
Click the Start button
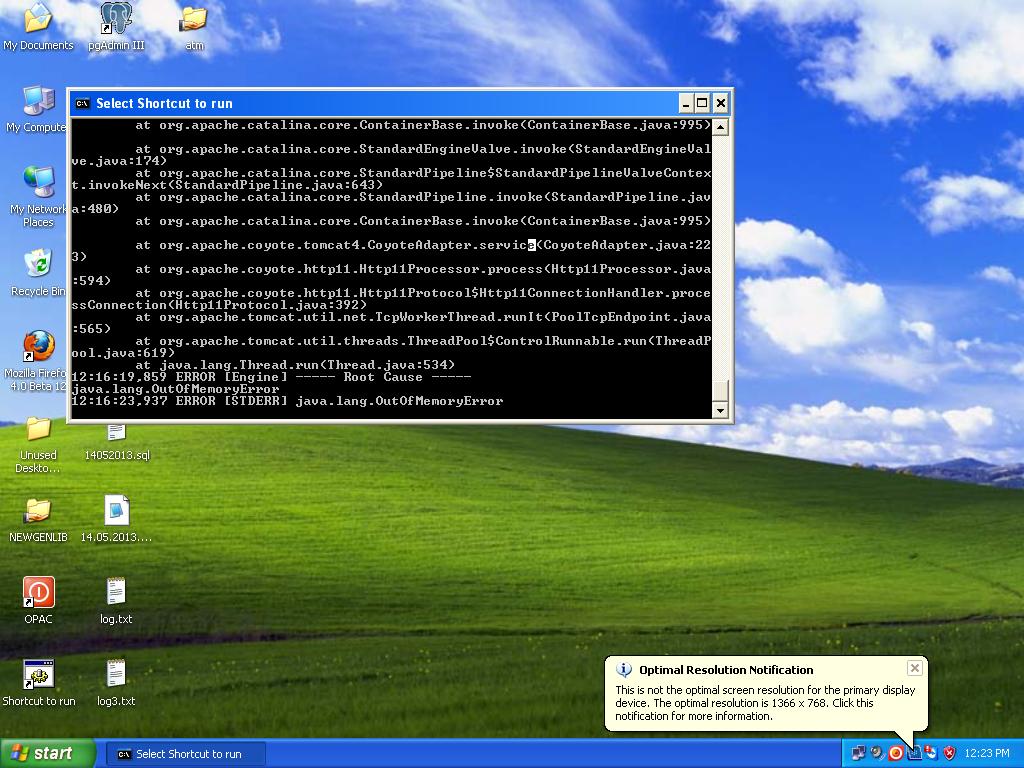48,753
